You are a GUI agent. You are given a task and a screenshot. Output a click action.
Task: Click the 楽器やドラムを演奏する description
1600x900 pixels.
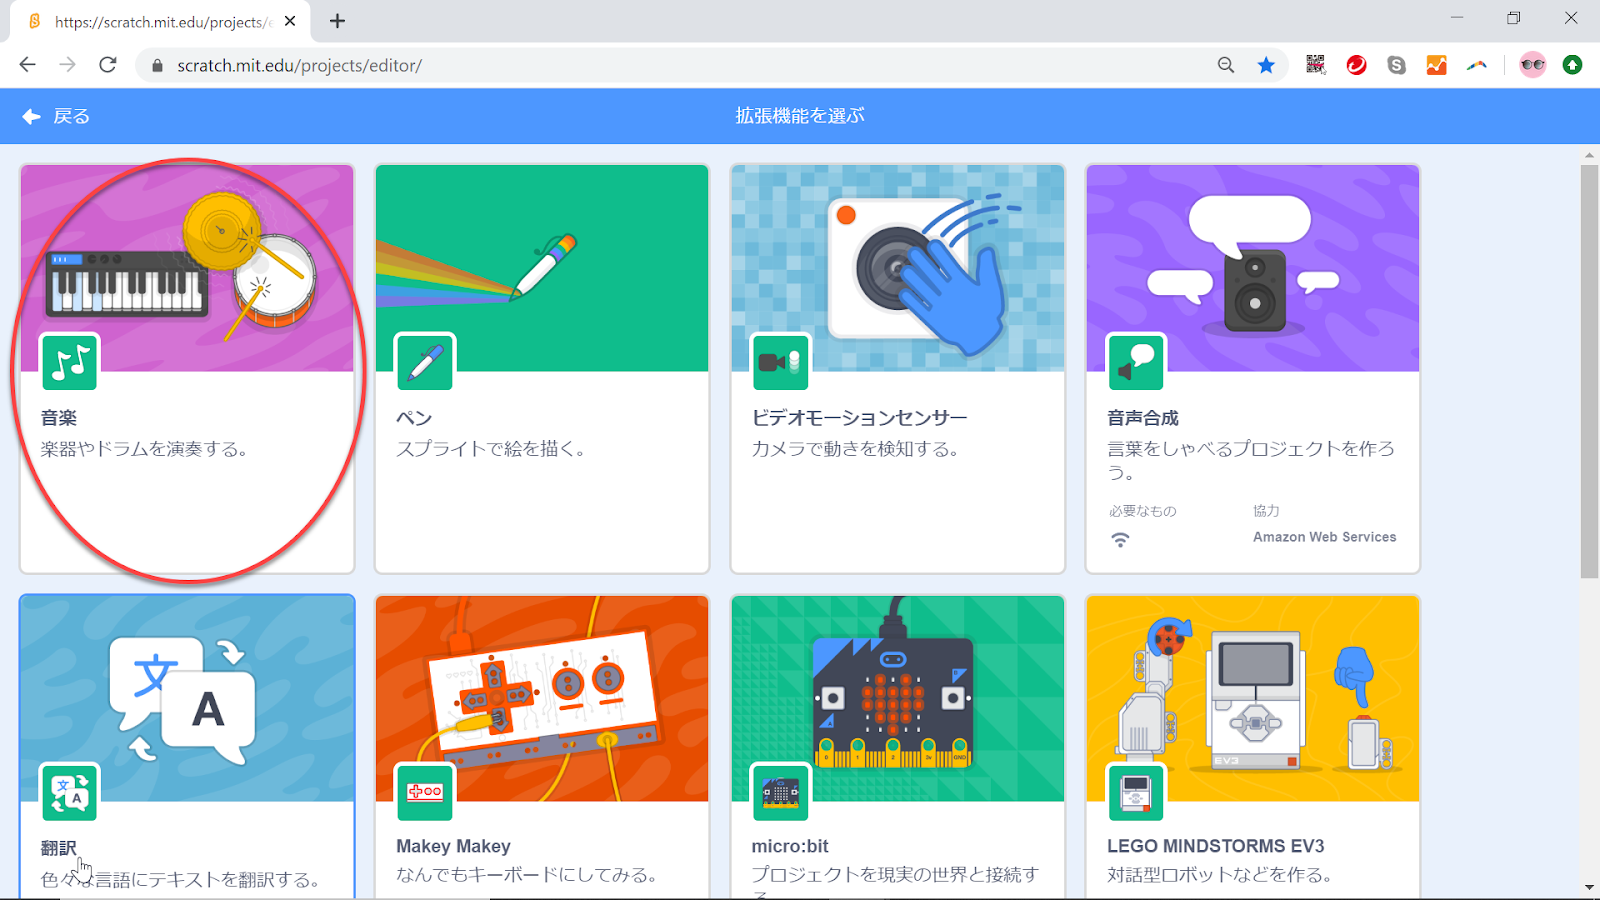[144, 449]
